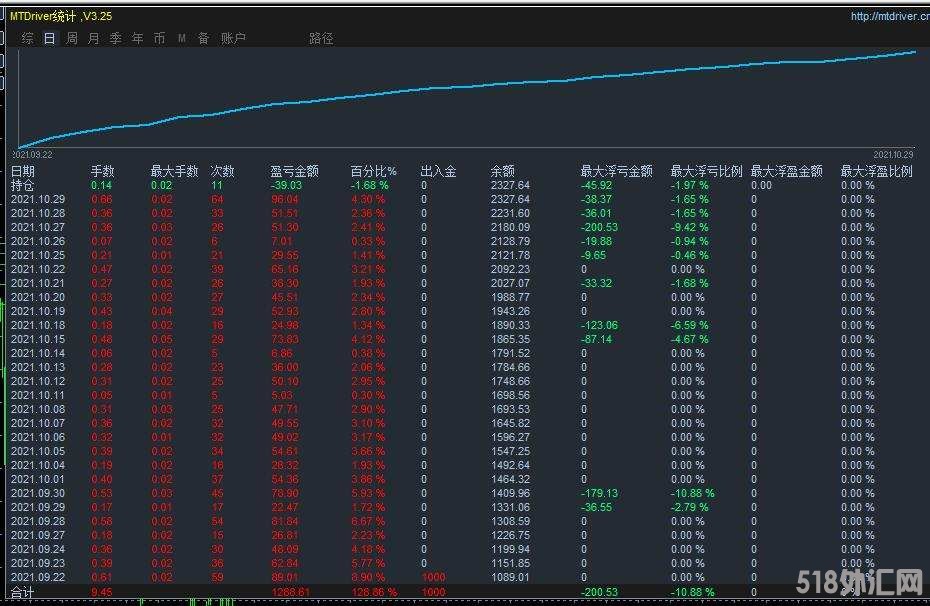Select the 日 daily tab

pos(49,39)
